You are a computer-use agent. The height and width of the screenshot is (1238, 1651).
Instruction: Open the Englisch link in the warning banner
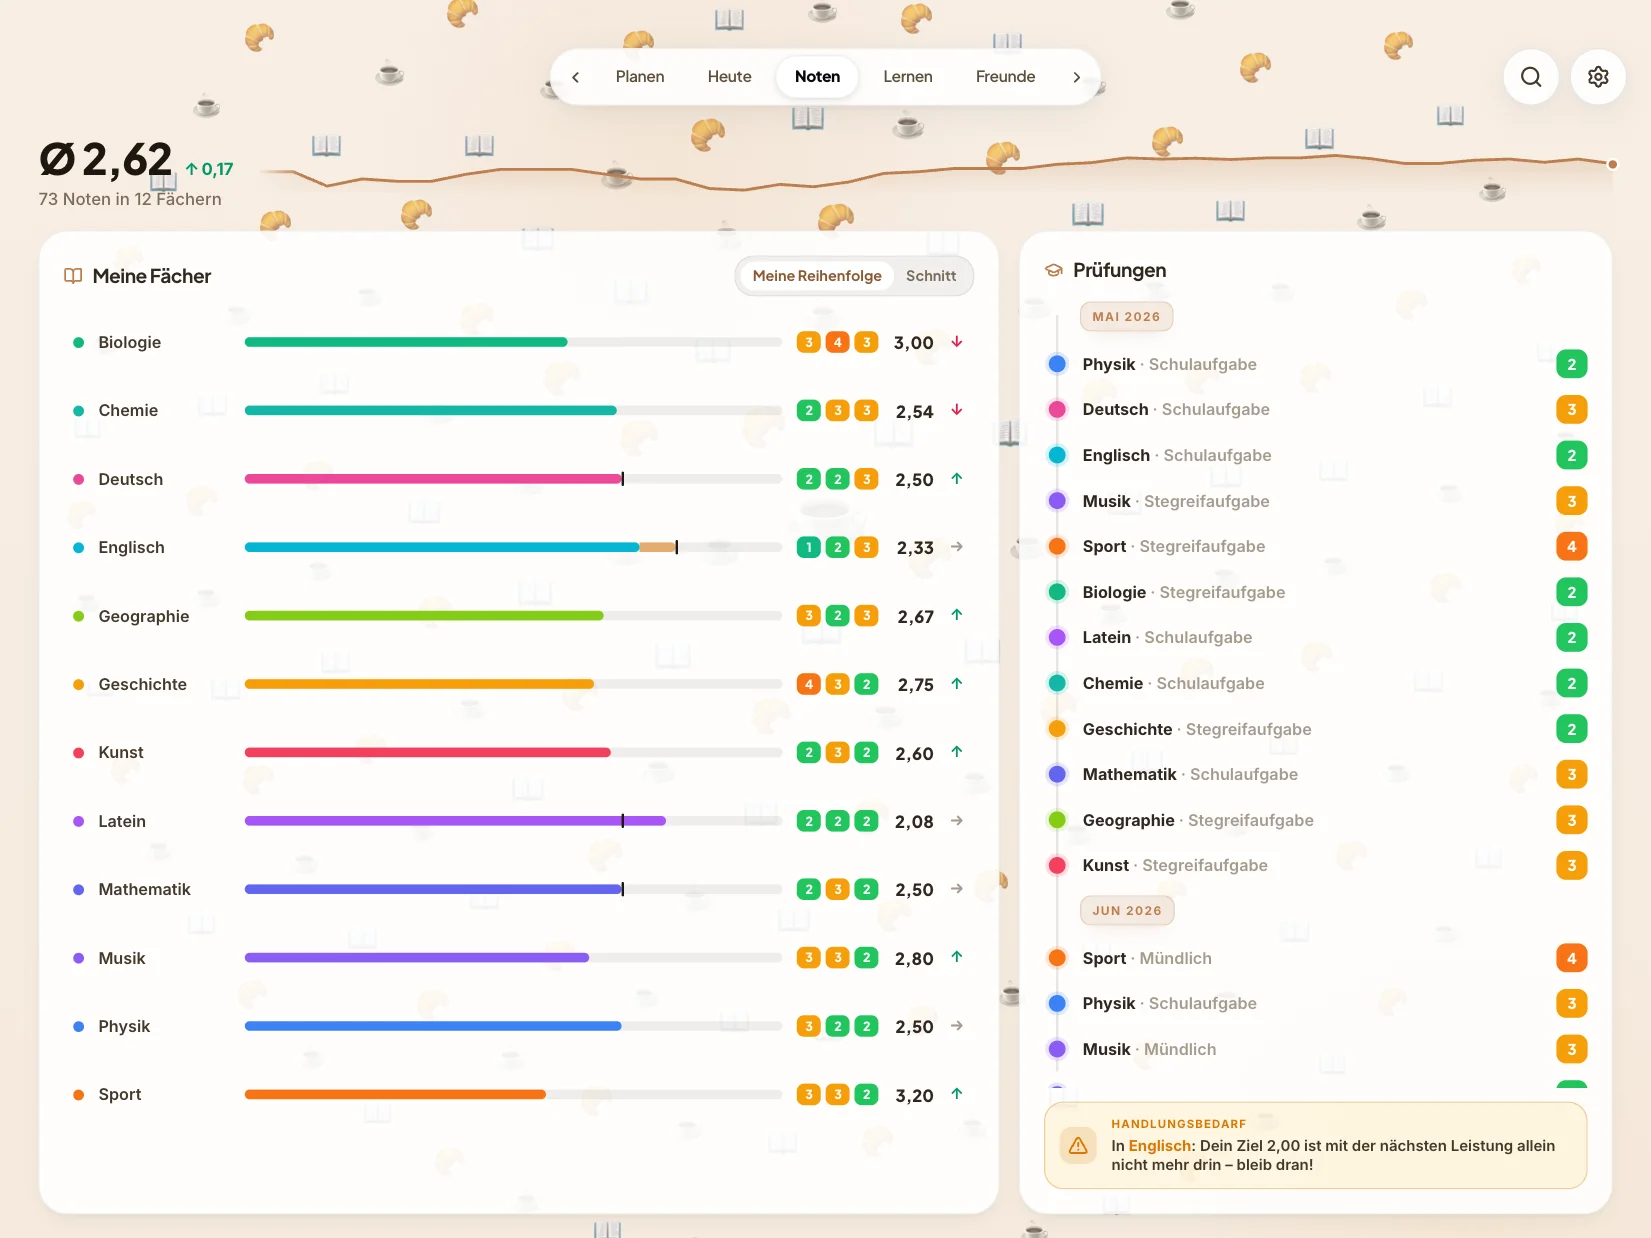(1160, 1146)
